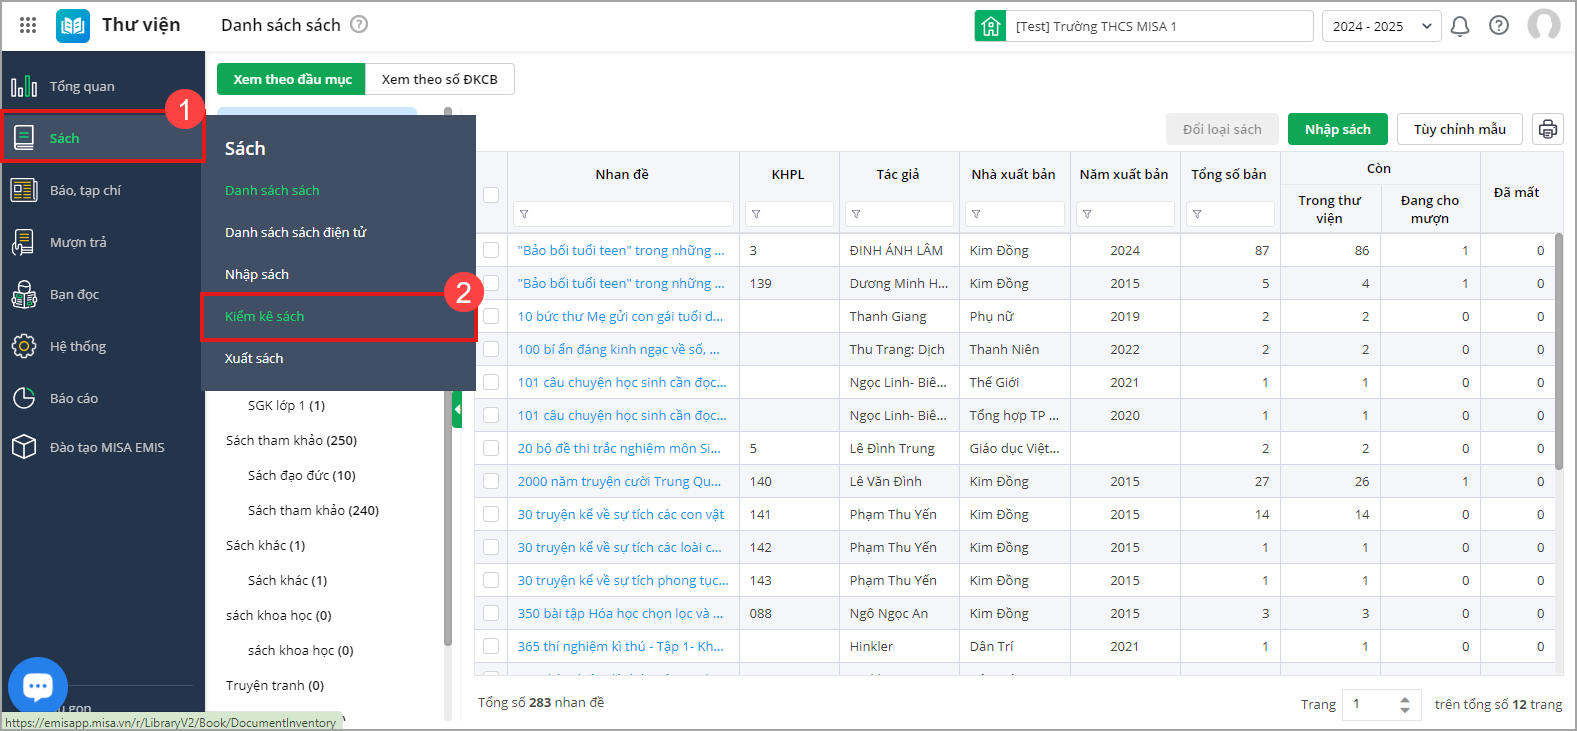Choose Xuất sách menu item
This screenshot has height=731, width=1577.
point(254,358)
